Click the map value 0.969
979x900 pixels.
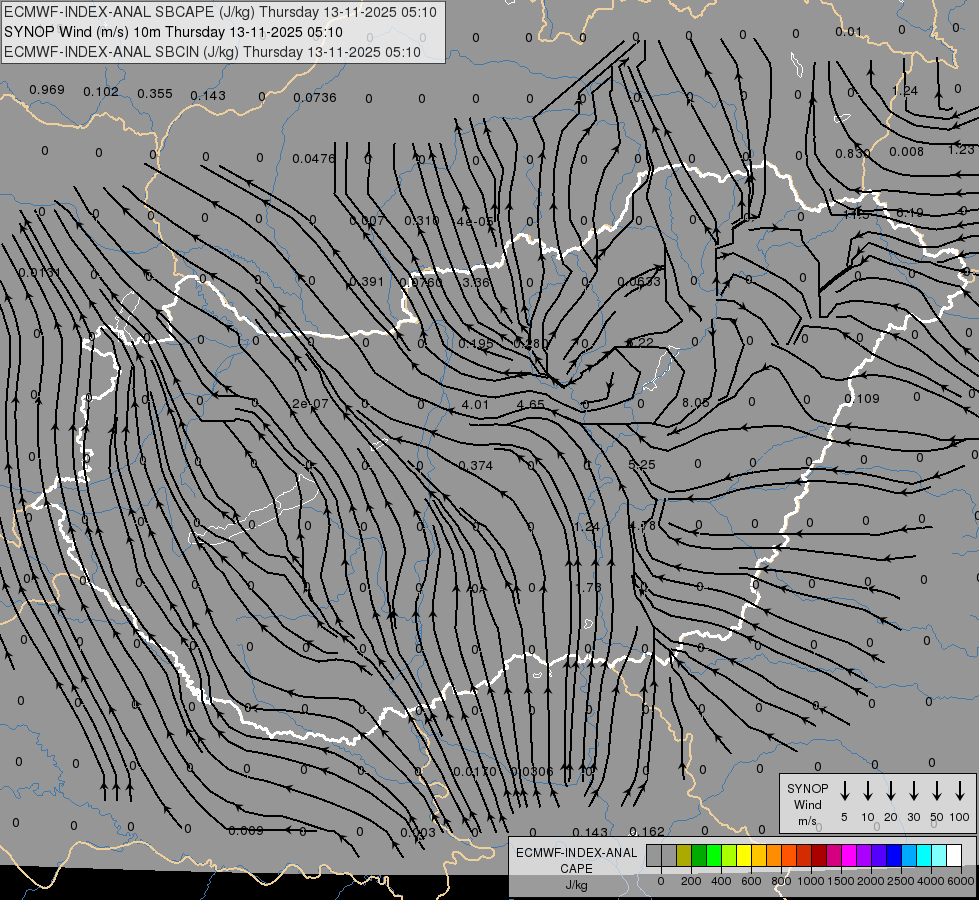(47, 90)
